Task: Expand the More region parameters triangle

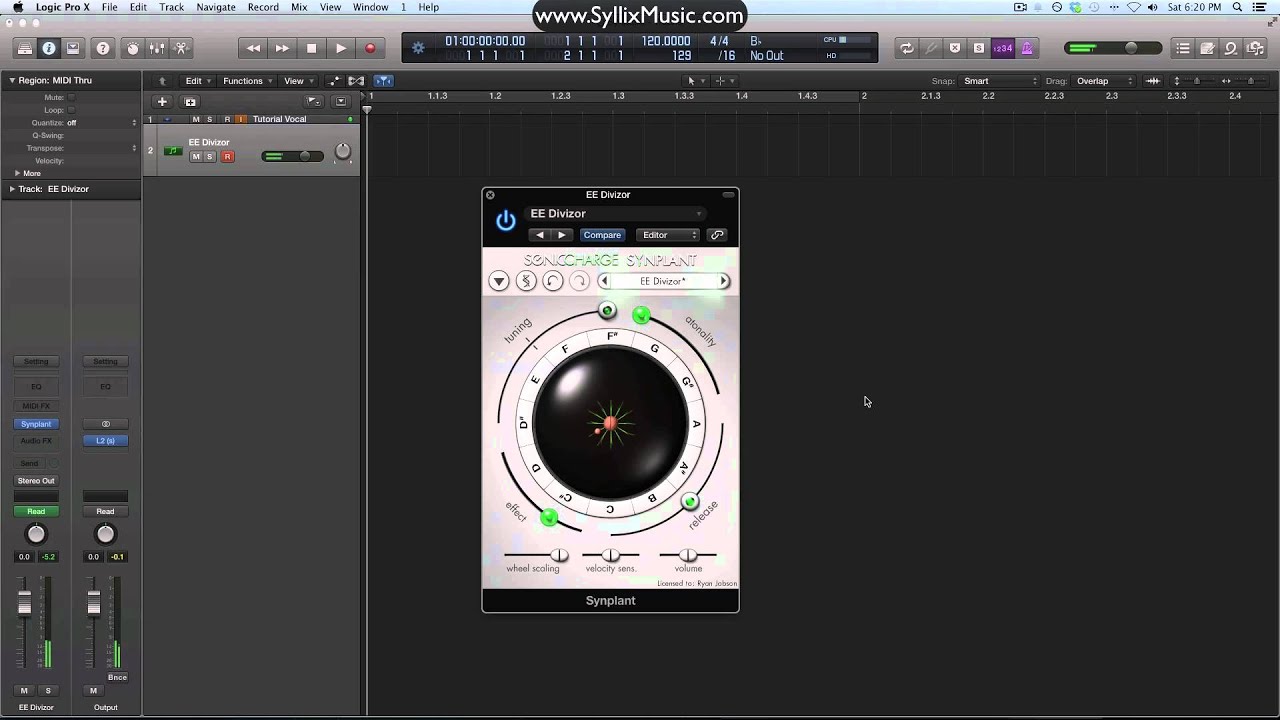Action: (17, 173)
